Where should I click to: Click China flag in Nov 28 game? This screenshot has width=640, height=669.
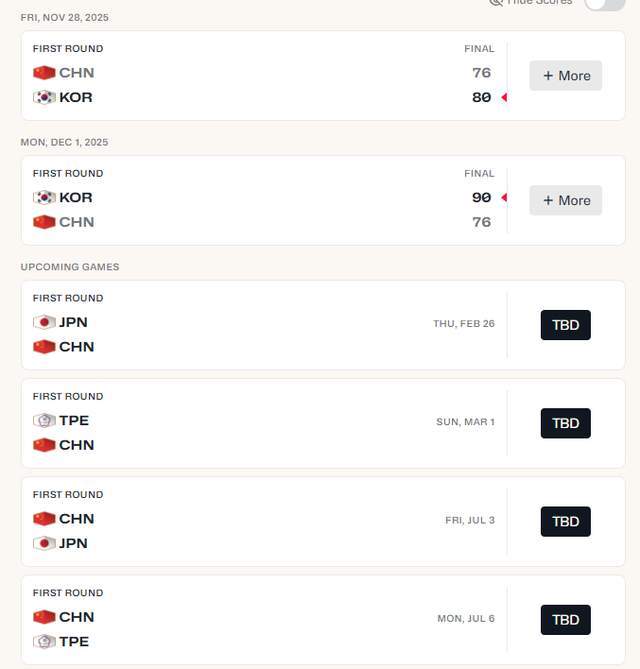coord(44,73)
